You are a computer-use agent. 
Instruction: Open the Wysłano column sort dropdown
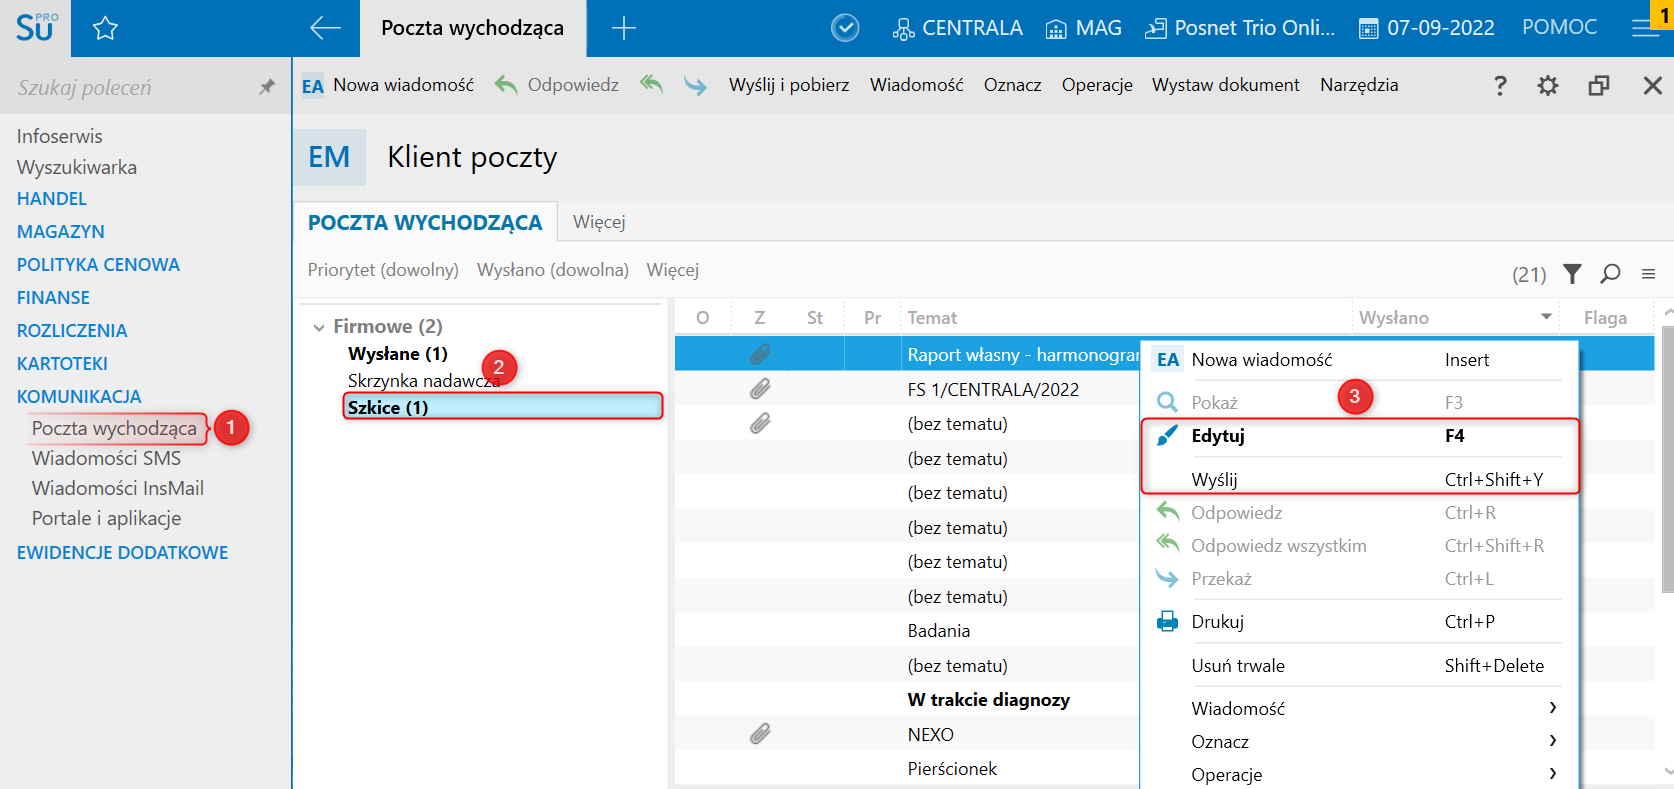[1546, 317]
